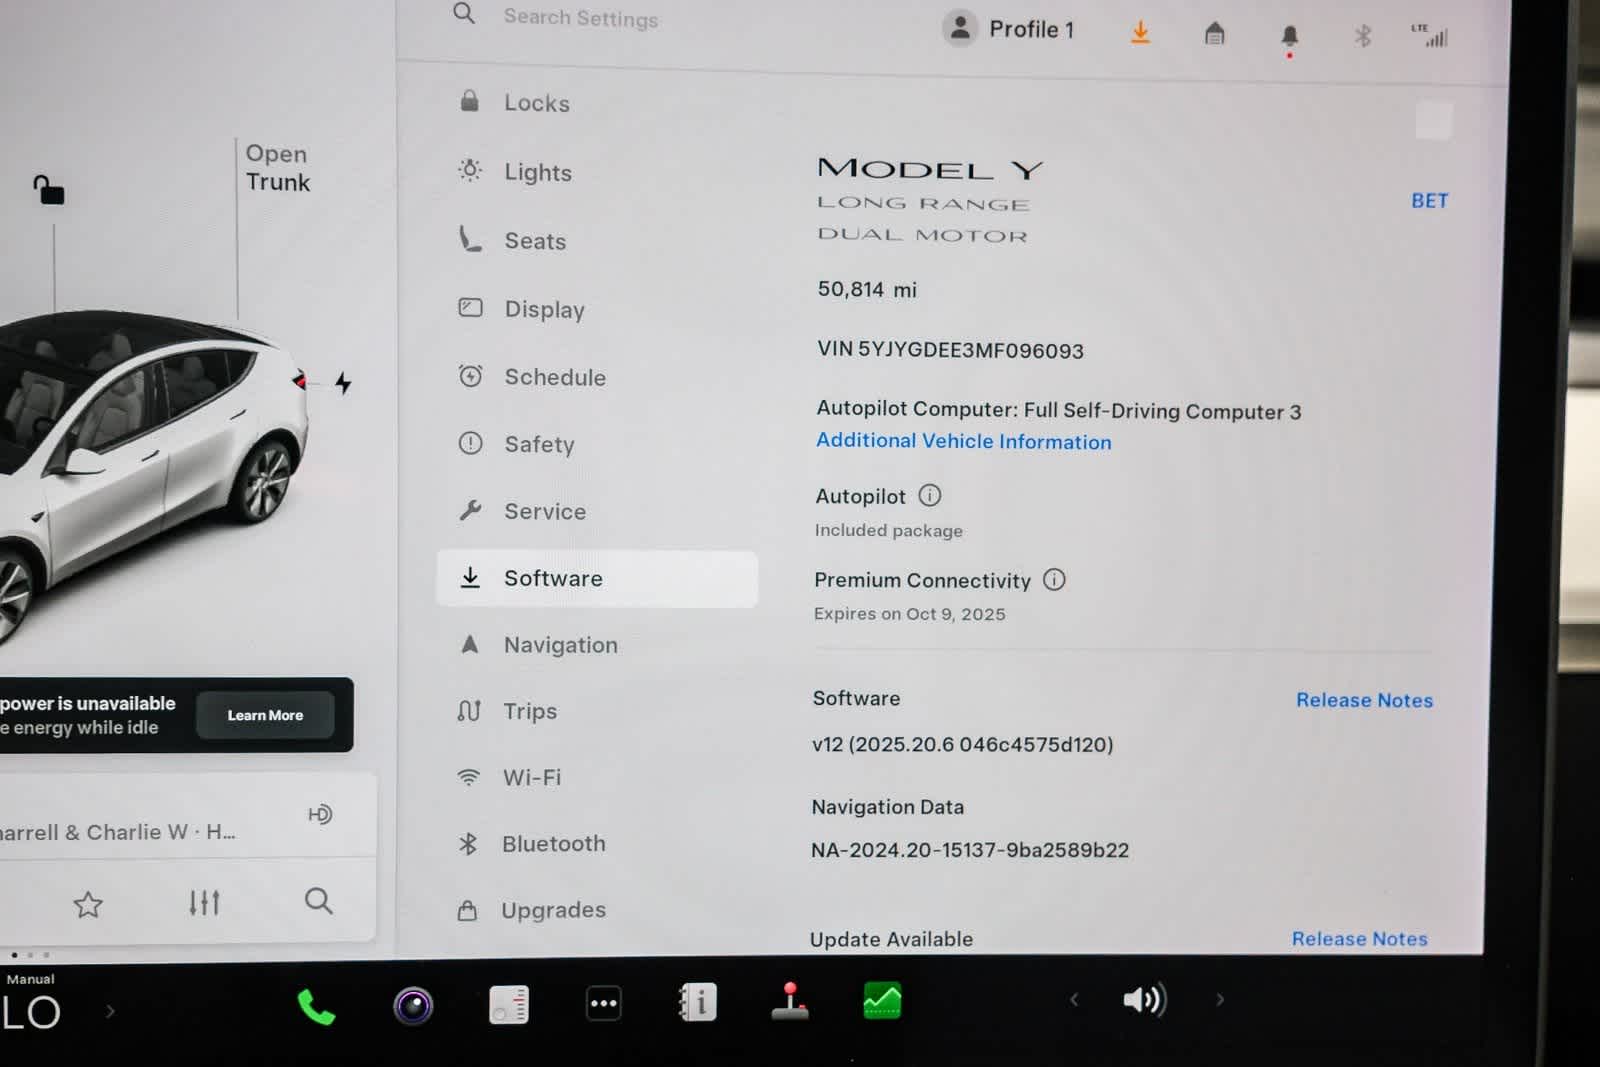Viewport: 1600px width, 1067px height.
Task: Open the green Phone app
Action: click(x=316, y=1006)
